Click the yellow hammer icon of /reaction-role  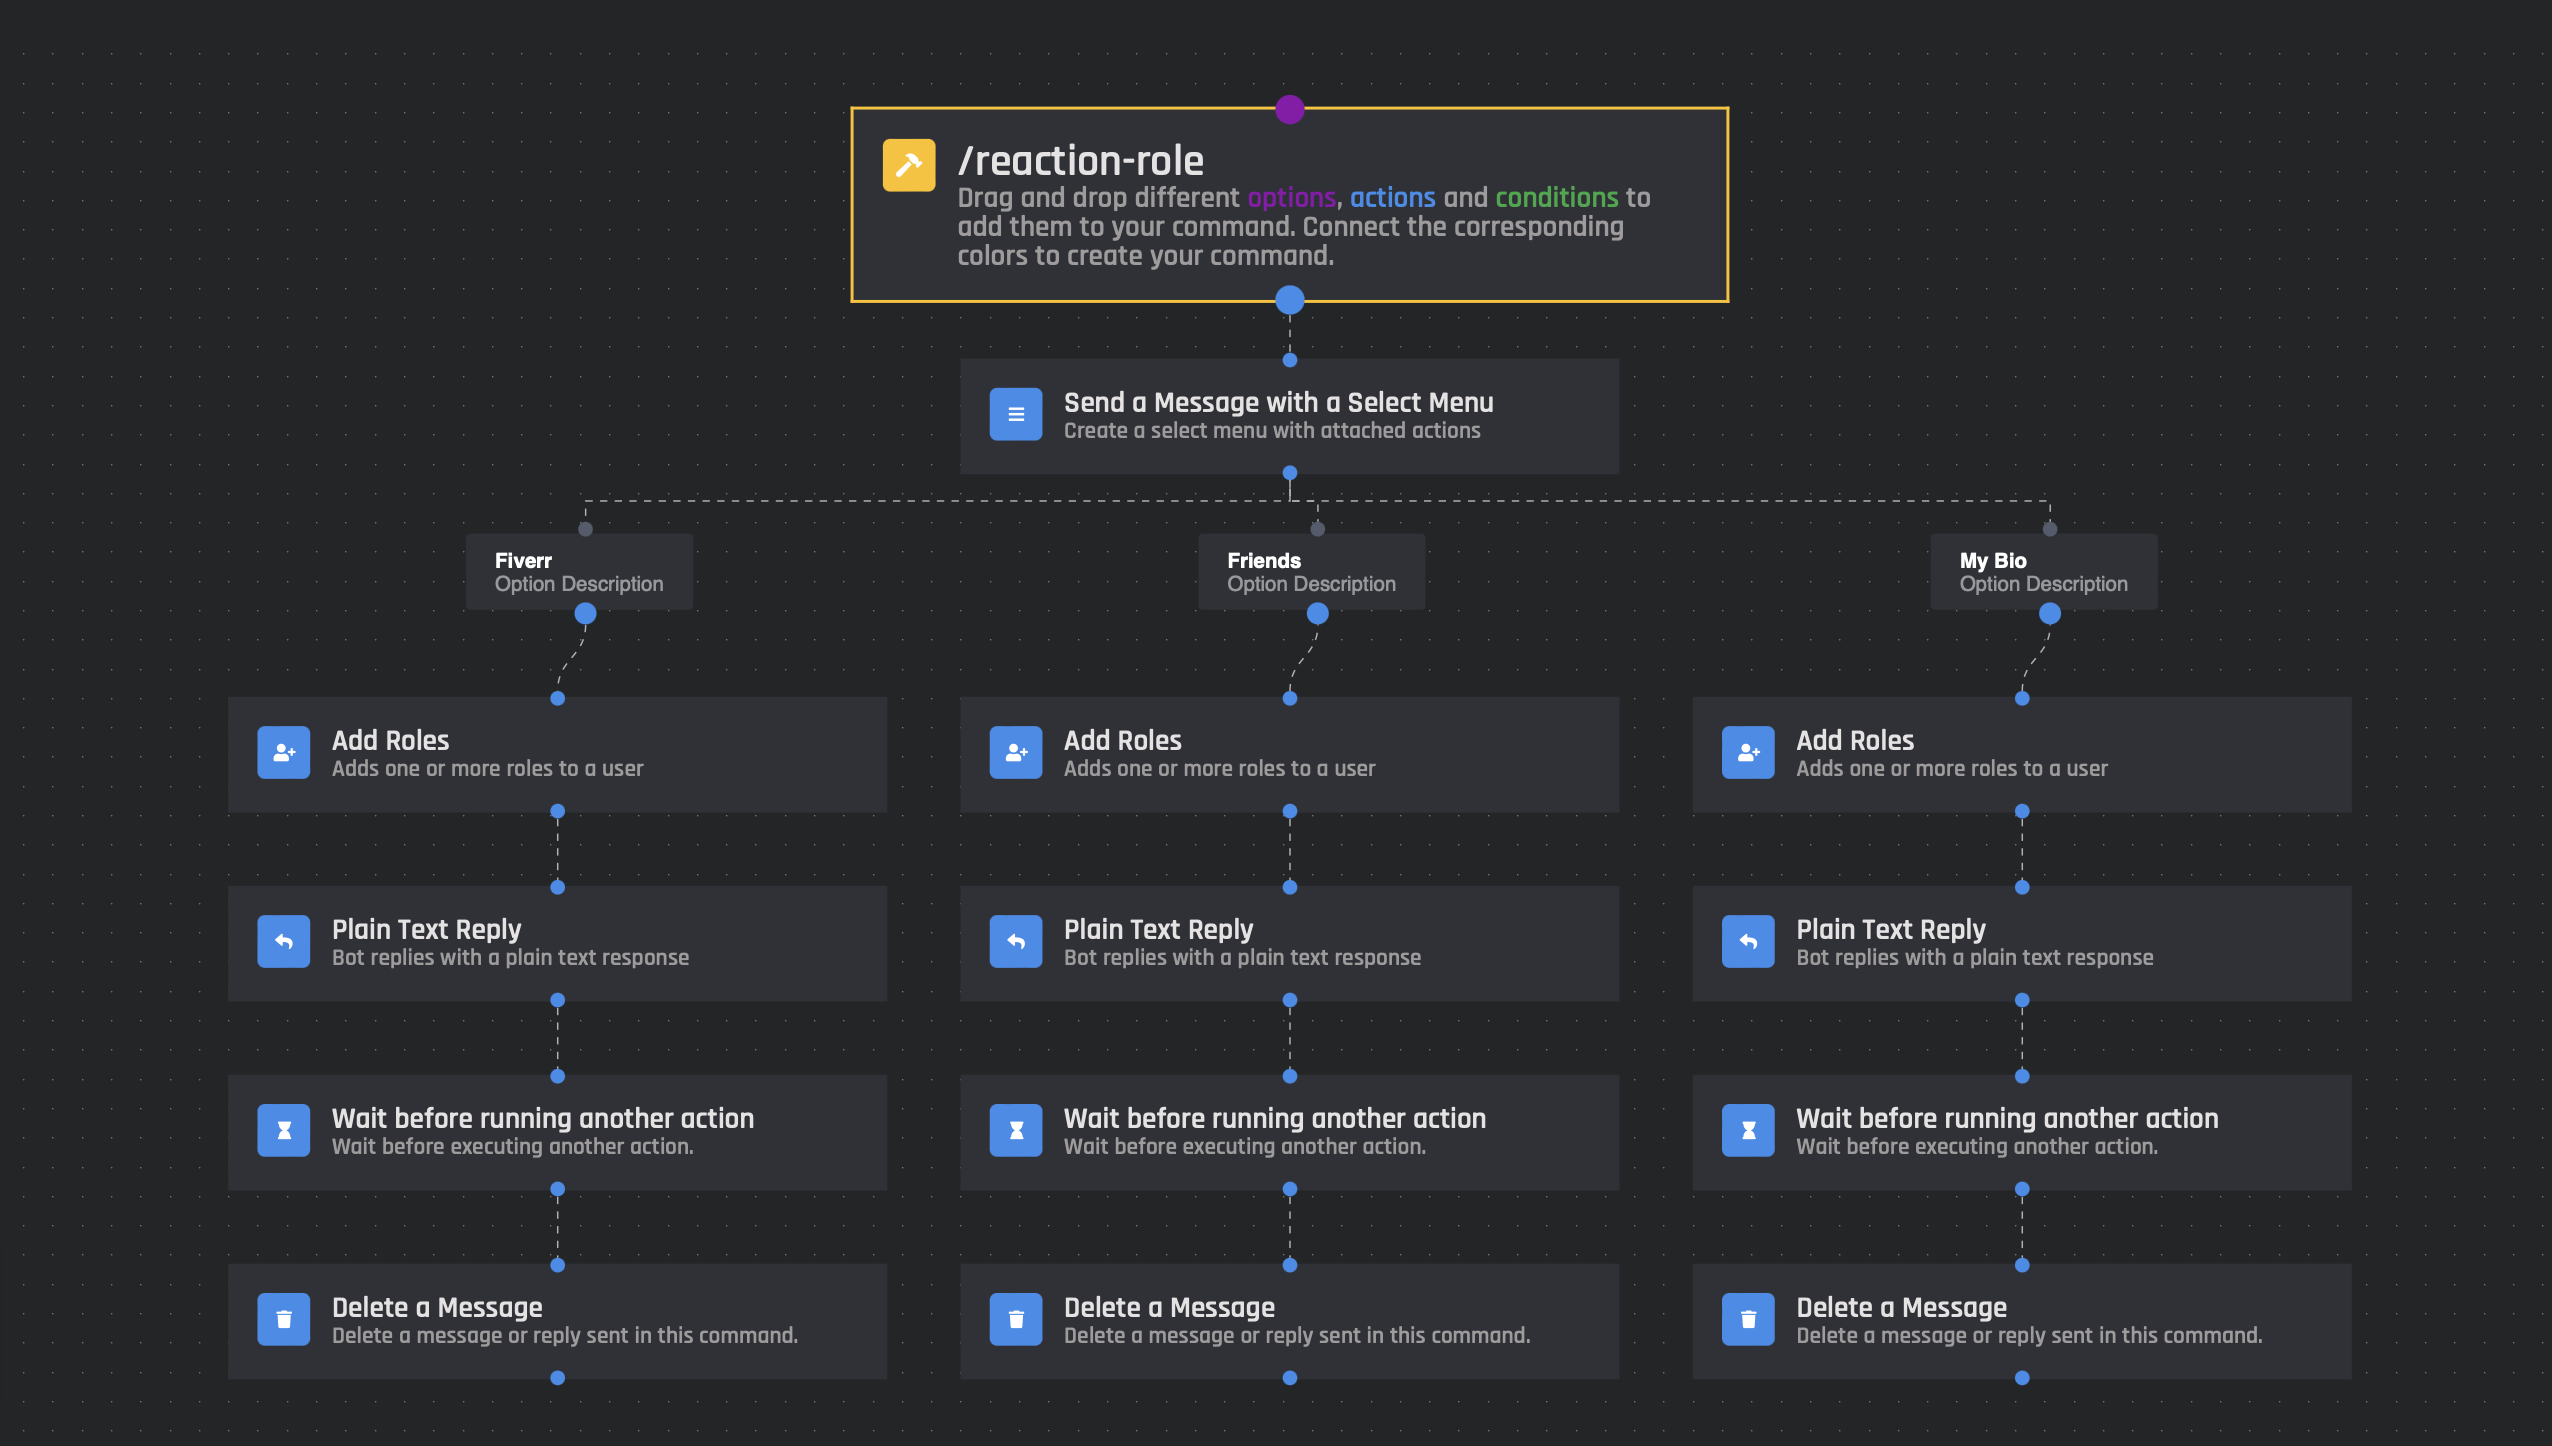908,165
